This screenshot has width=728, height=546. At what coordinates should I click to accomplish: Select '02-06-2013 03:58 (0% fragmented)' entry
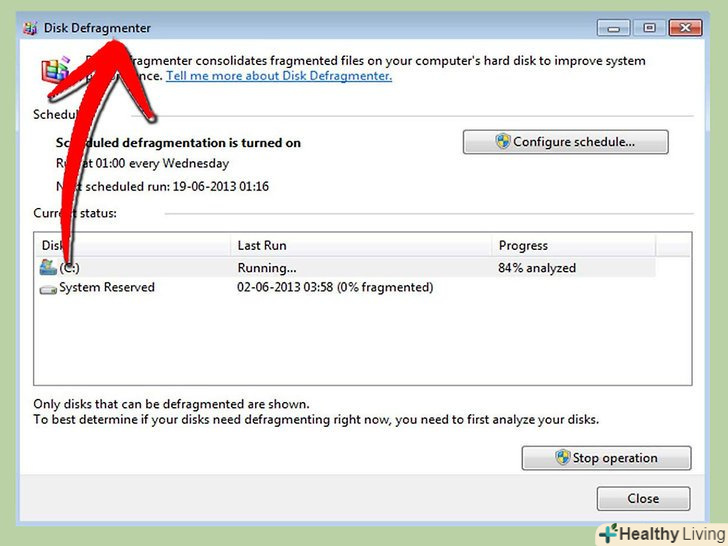click(x=335, y=287)
